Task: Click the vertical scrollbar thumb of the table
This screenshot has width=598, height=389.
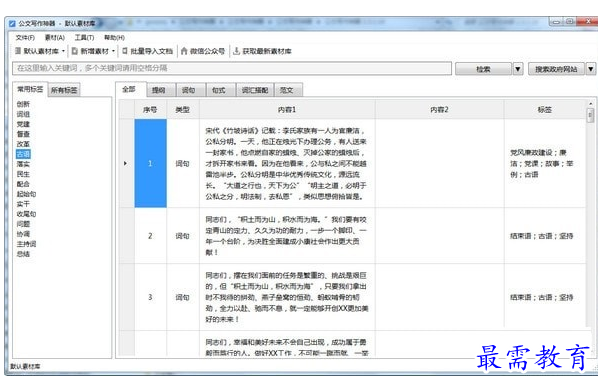Action: (x=590, y=115)
